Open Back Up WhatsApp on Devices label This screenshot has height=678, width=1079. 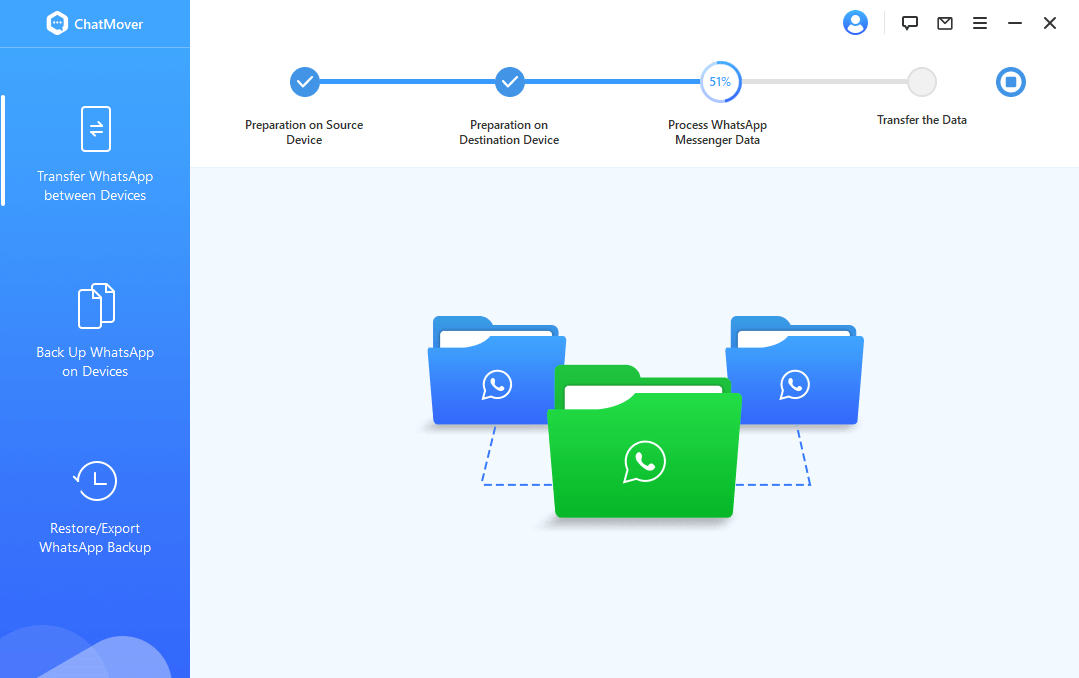pos(95,362)
